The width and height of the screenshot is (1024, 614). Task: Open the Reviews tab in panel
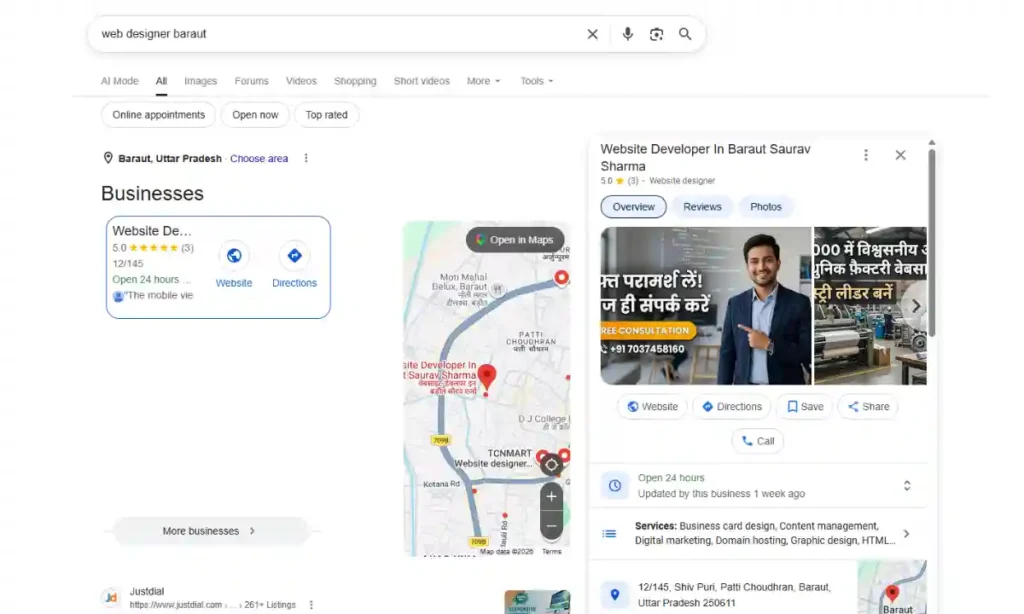pos(702,206)
